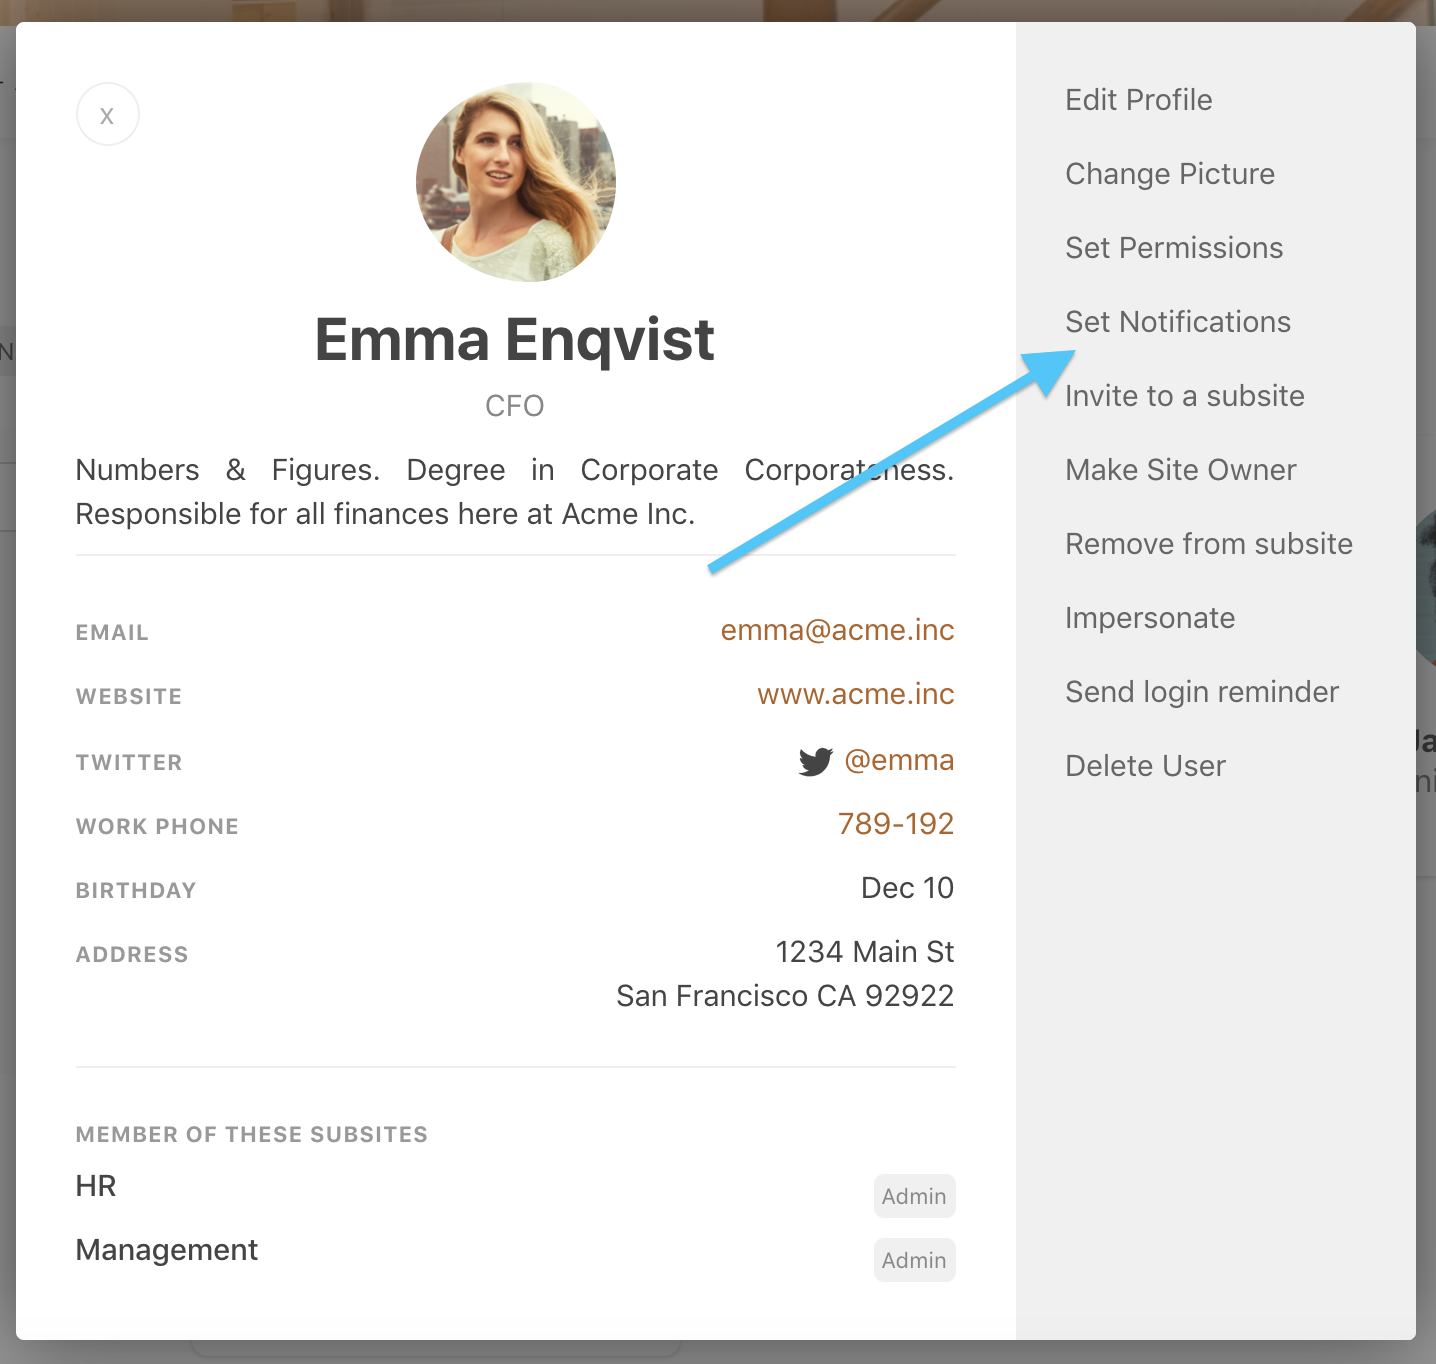Viewport: 1436px width, 1364px height.
Task: Click the CFO job title
Action: coord(514,406)
